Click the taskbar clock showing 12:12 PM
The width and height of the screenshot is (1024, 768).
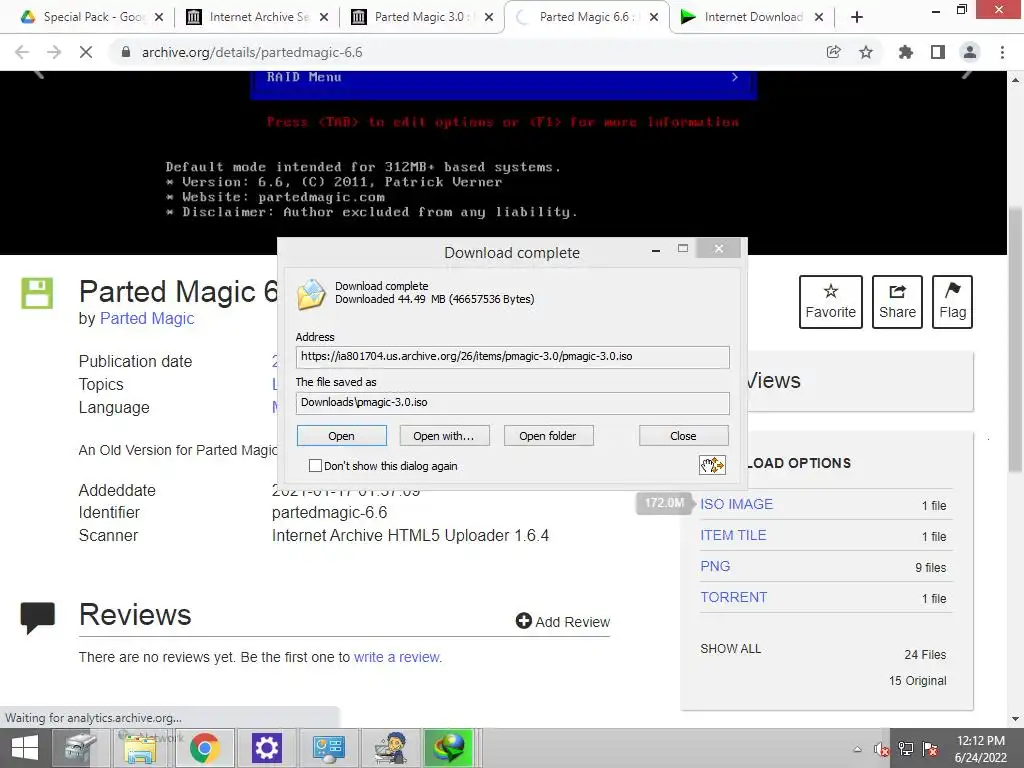(x=980, y=741)
